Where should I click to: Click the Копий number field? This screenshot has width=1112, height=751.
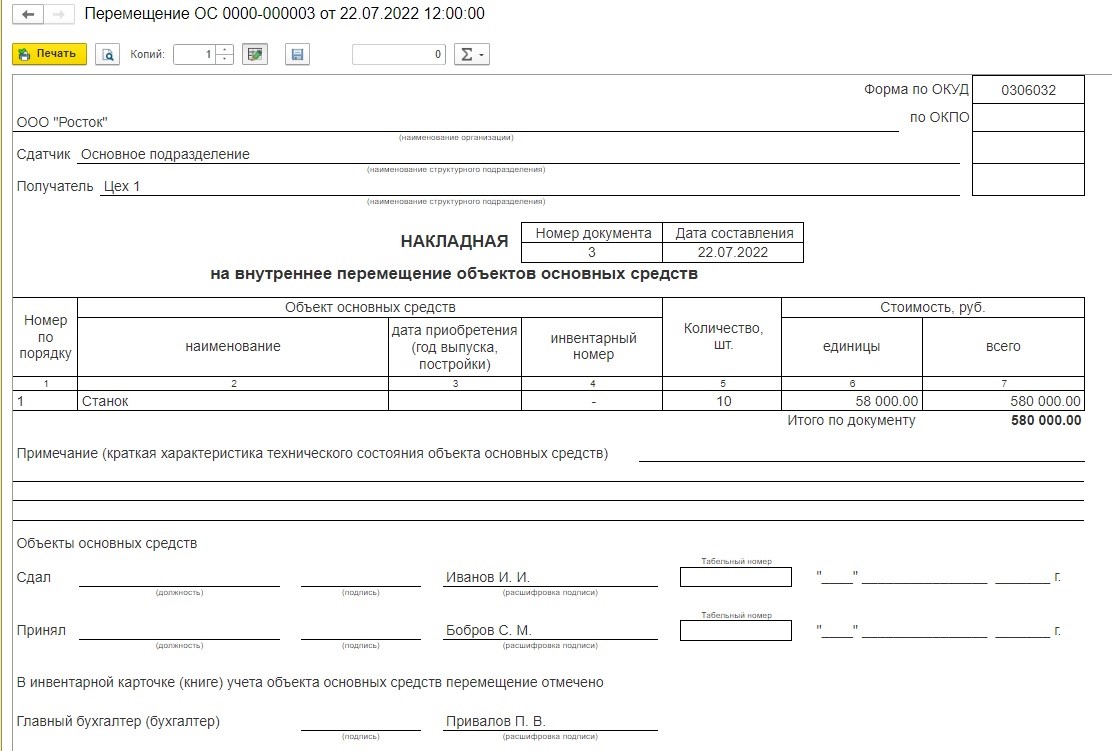tap(194, 54)
